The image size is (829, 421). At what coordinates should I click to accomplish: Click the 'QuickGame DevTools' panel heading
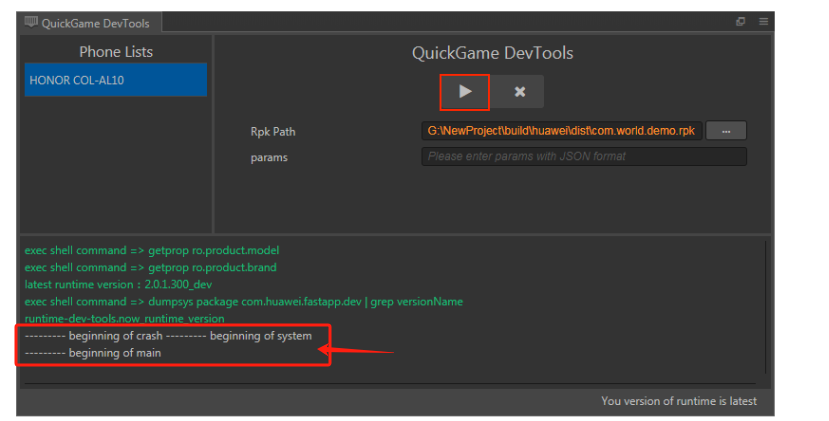pyautogui.click(x=493, y=53)
